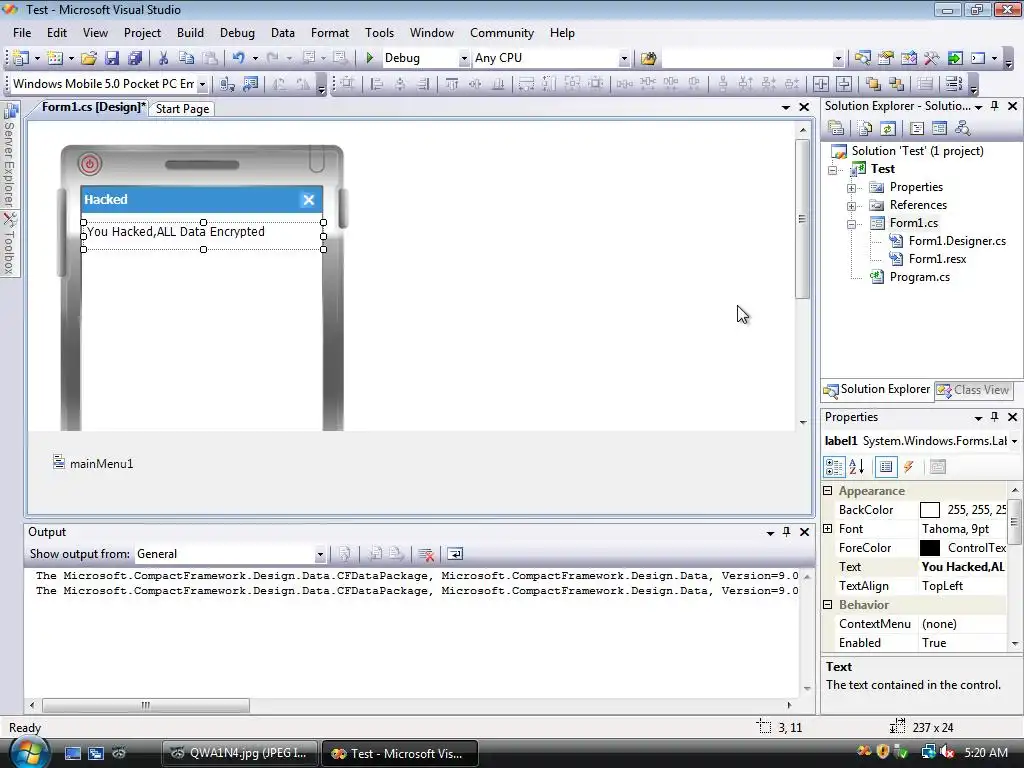Open the Windows Mobile target device dropdown
The image size is (1024, 768).
202,84
